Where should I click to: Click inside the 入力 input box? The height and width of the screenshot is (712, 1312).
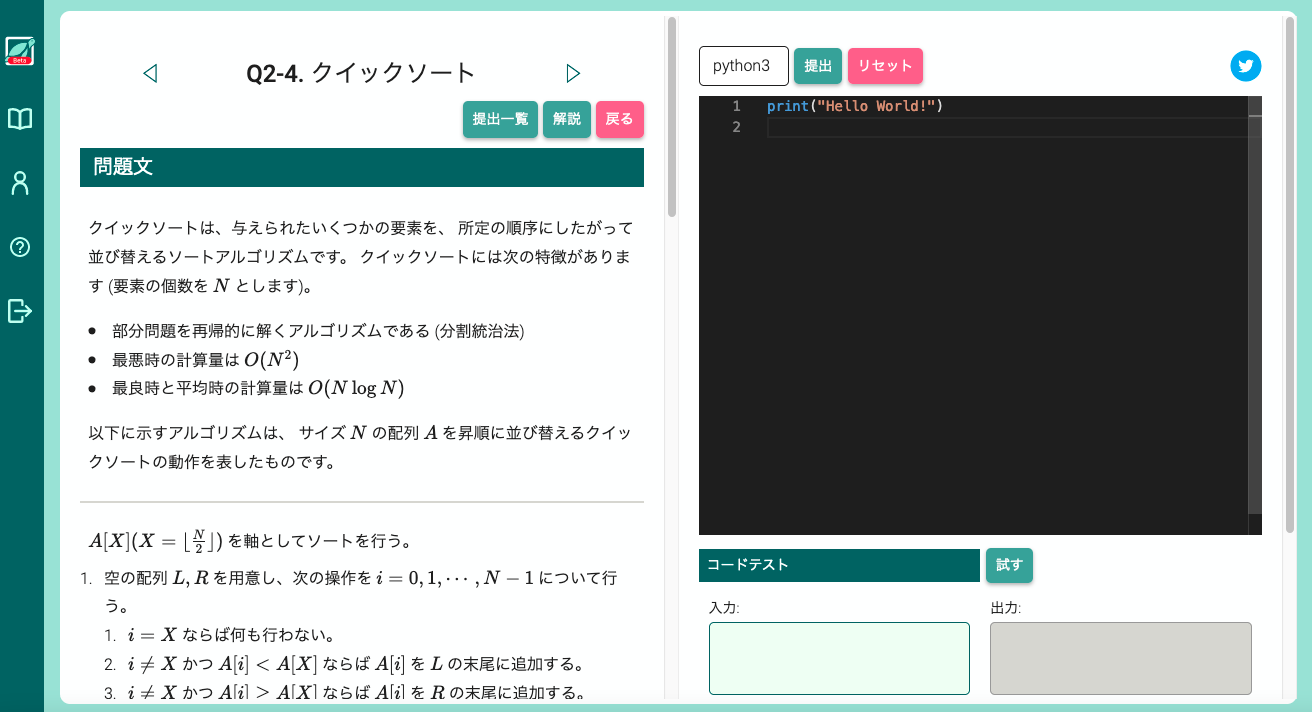coord(838,658)
